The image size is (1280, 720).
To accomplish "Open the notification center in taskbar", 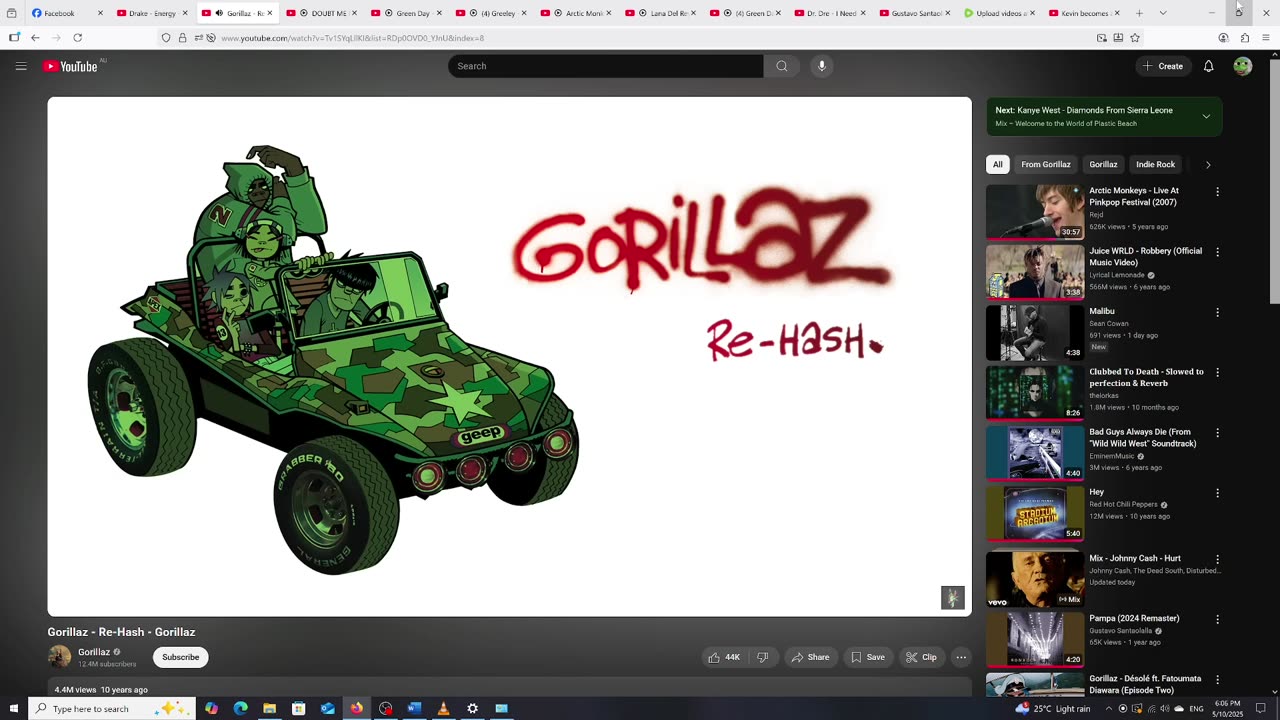I will (1260, 708).
